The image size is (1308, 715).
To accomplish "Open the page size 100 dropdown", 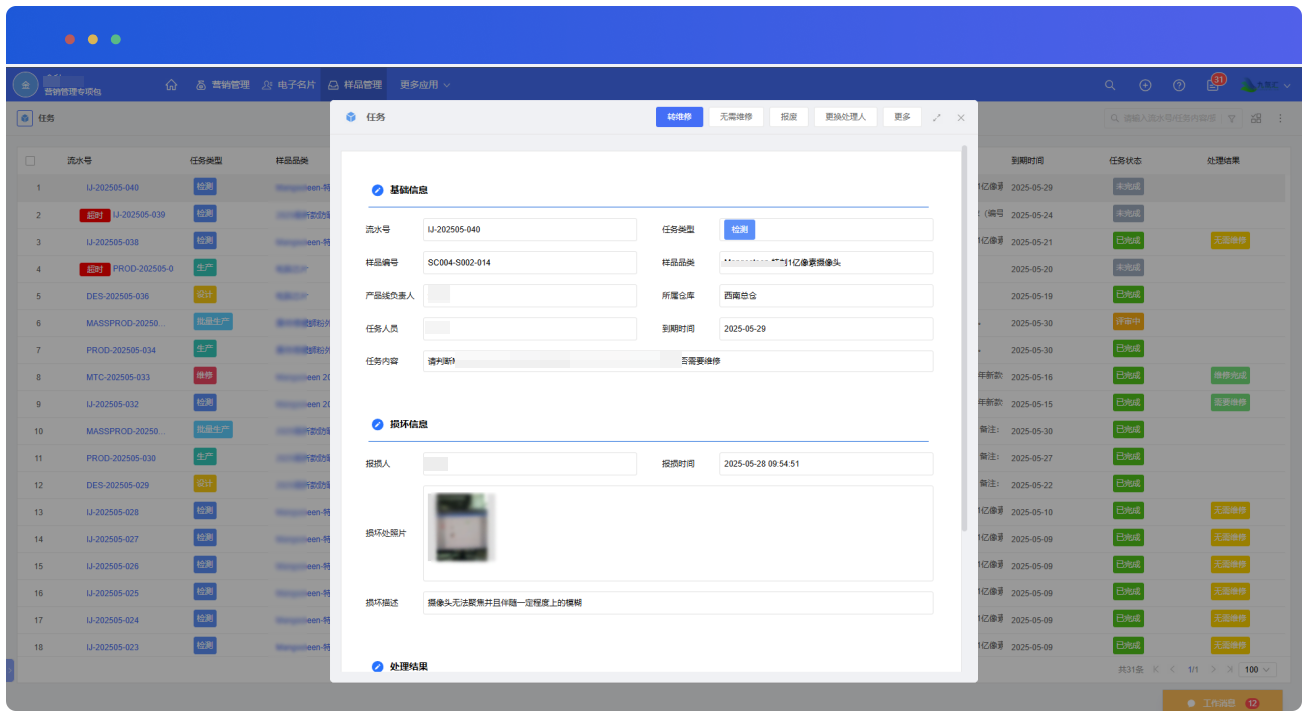I will (1257, 669).
